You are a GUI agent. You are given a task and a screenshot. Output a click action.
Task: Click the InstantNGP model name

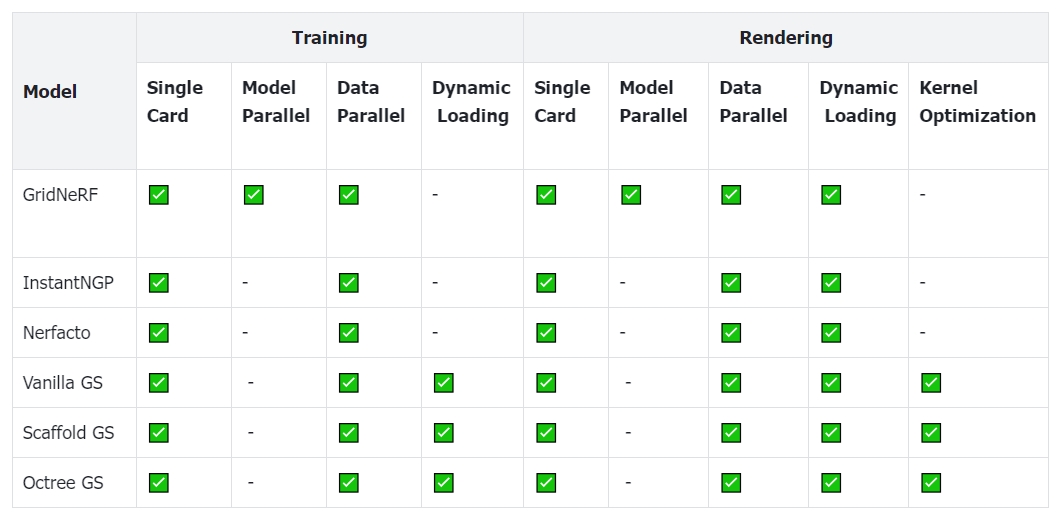pyautogui.click(x=68, y=283)
